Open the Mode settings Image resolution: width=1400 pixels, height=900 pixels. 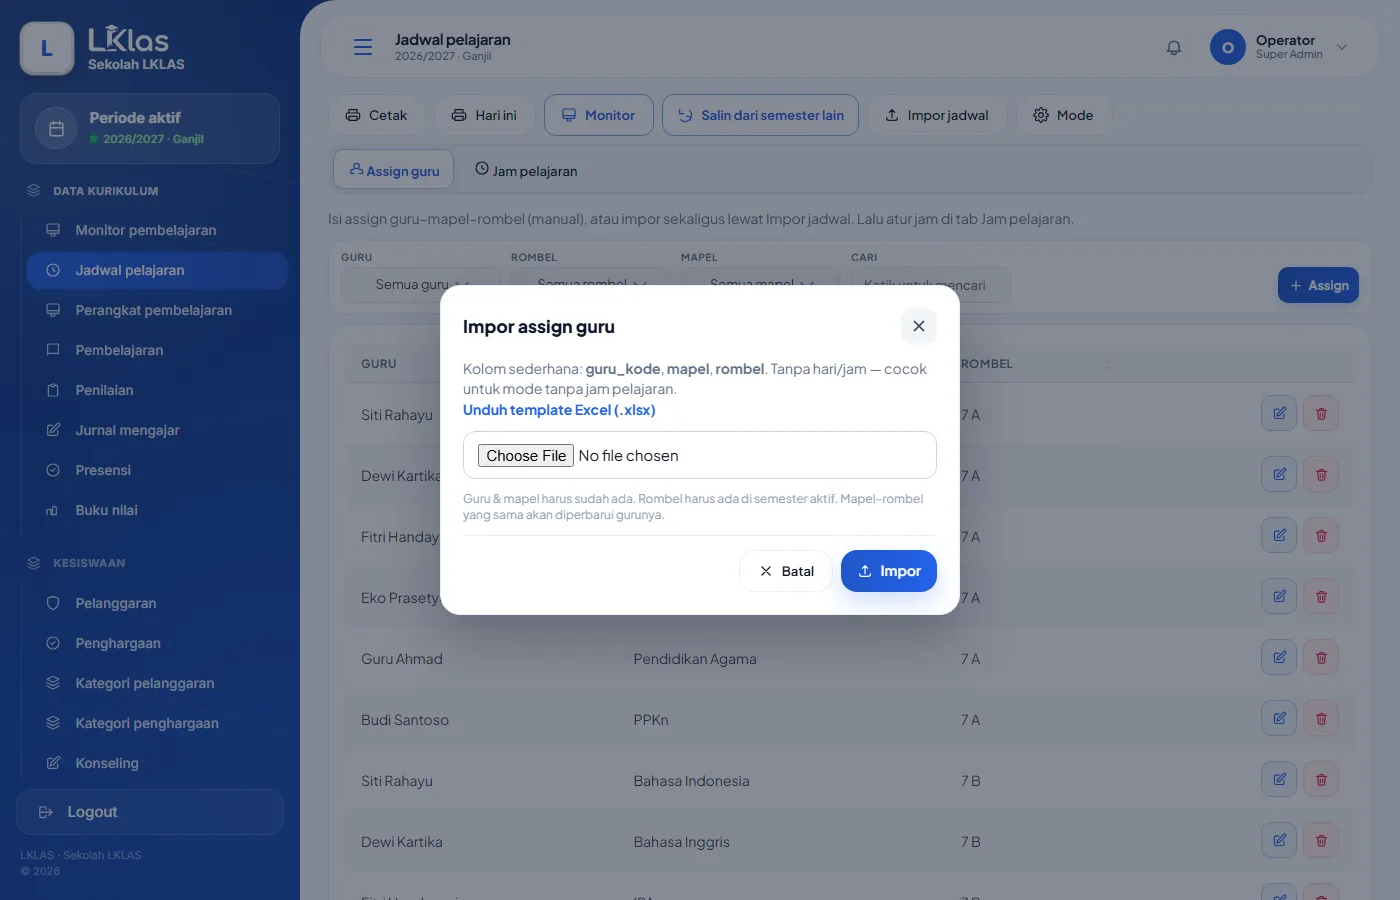[x=1063, y=115]
